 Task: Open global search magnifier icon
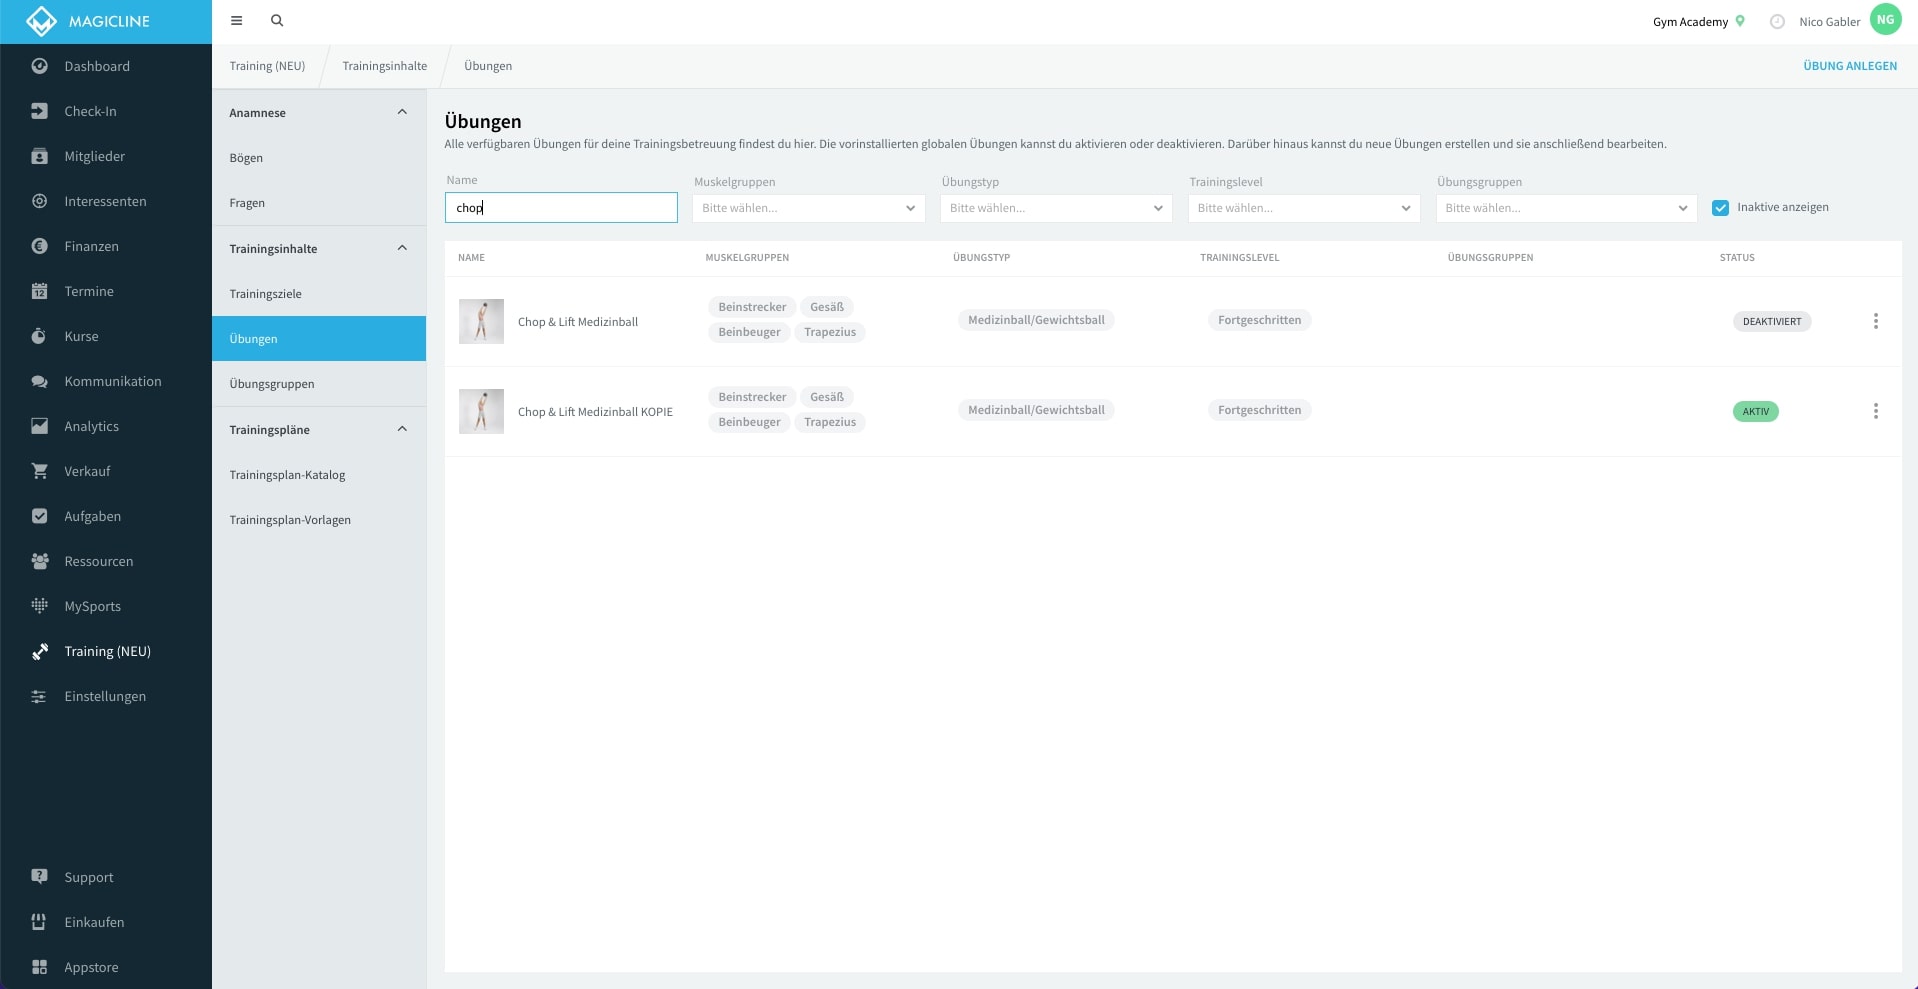point(277,21)
